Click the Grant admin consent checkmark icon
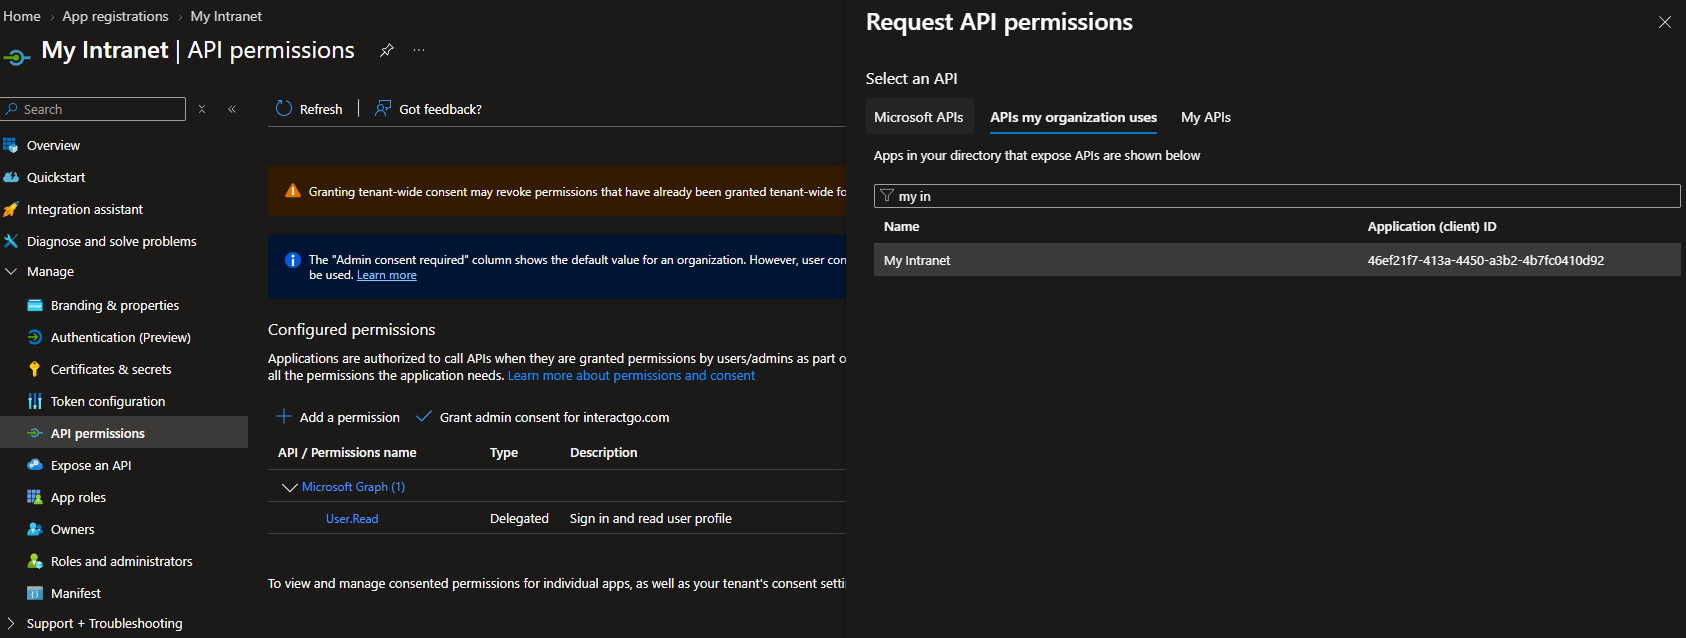Image resolution: width=1686 pixels, height=638 pixels. pos(424,416)
